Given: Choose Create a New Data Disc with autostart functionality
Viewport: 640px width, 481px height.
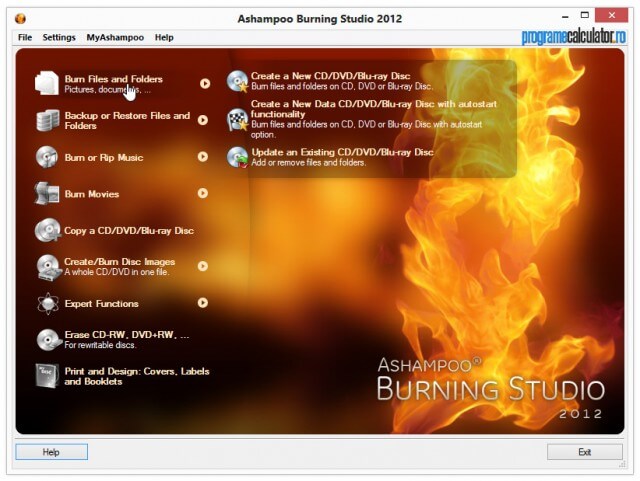Looking at the screenshot, I should (x=374, y=109).
